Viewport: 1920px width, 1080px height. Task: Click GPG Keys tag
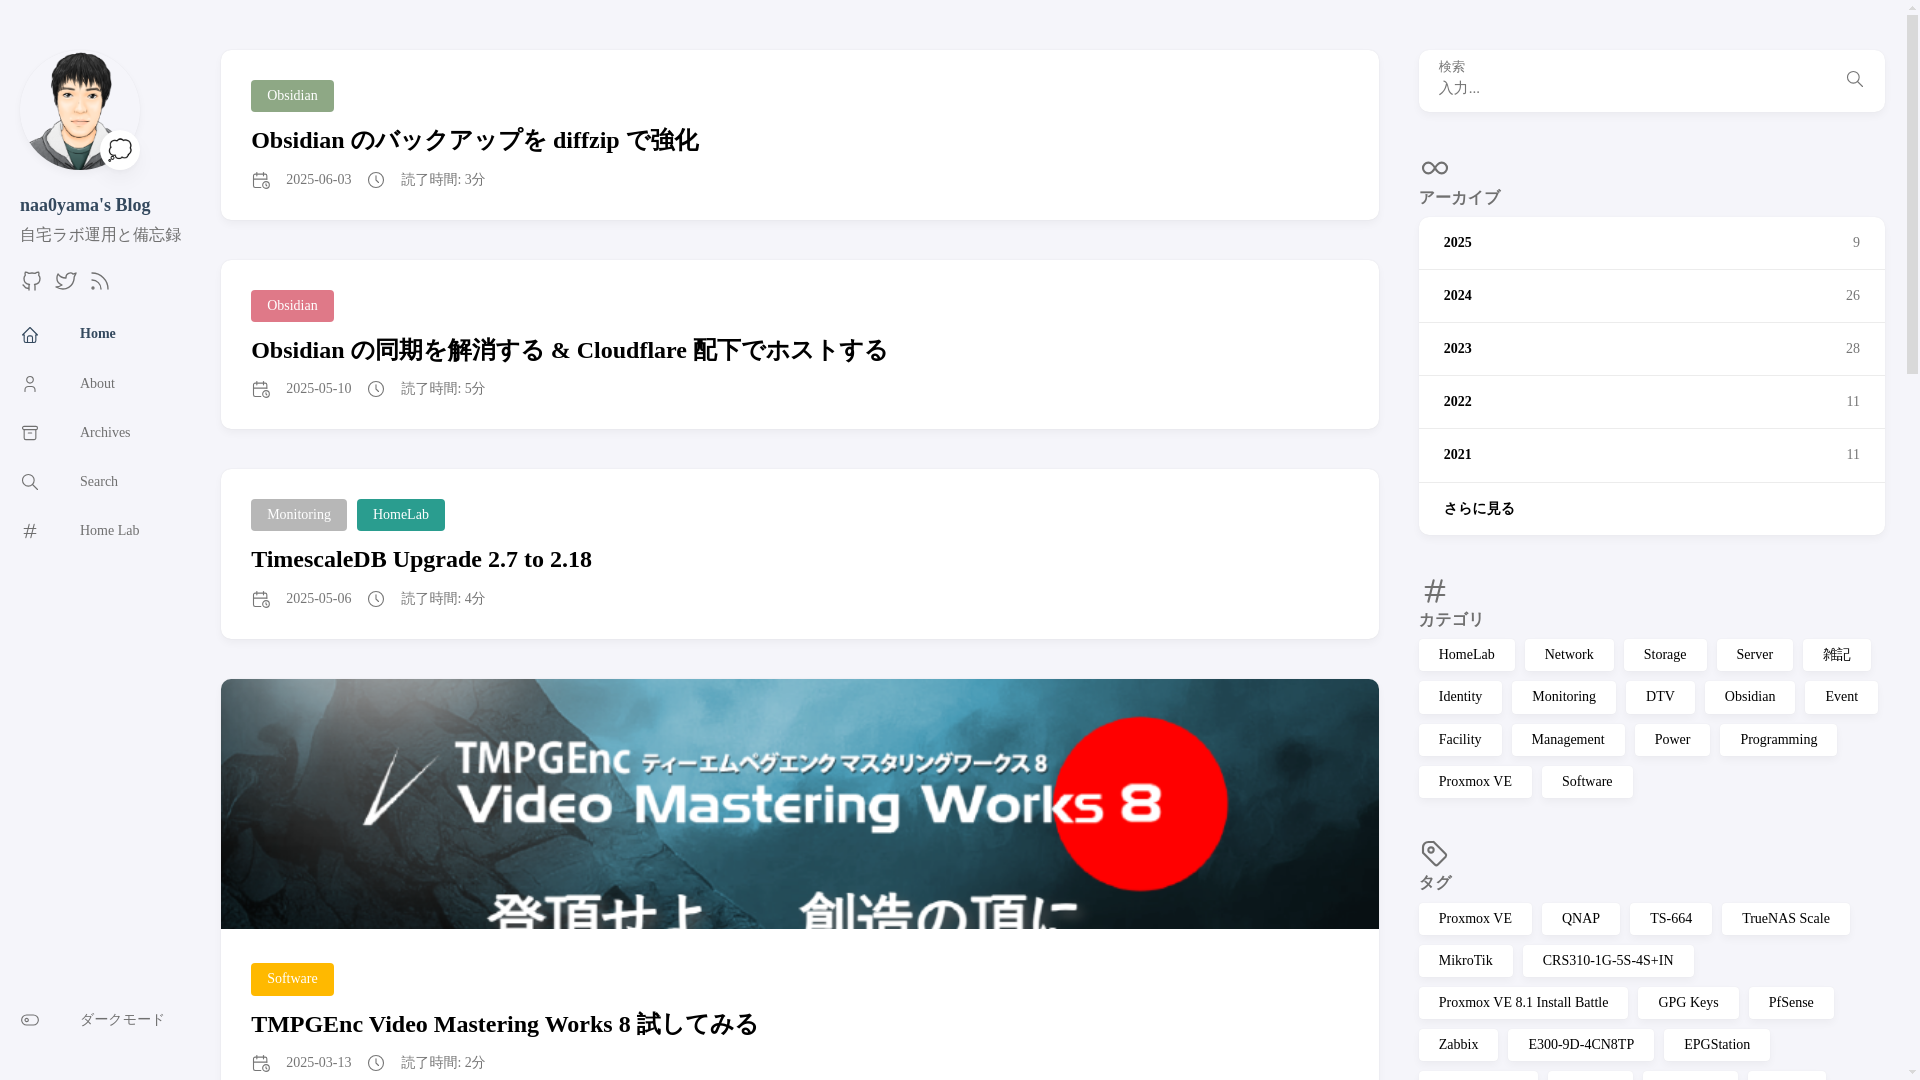[x=1688, y=1003]
